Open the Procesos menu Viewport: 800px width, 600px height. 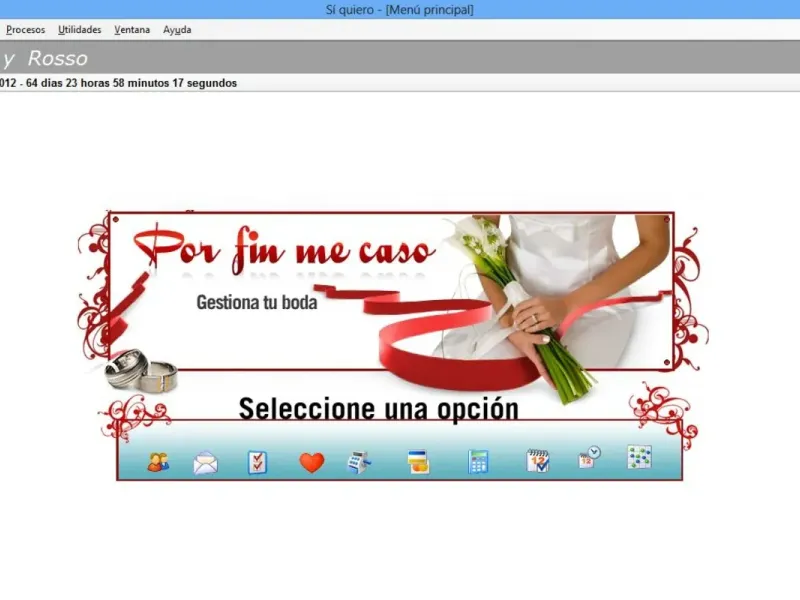click(x=26, y=30)
